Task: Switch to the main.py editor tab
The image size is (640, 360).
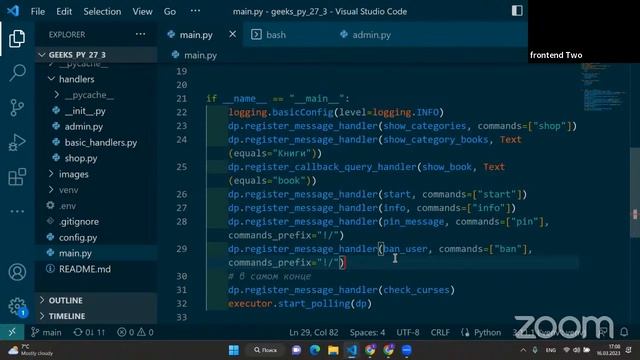Action: click(196, 35)
